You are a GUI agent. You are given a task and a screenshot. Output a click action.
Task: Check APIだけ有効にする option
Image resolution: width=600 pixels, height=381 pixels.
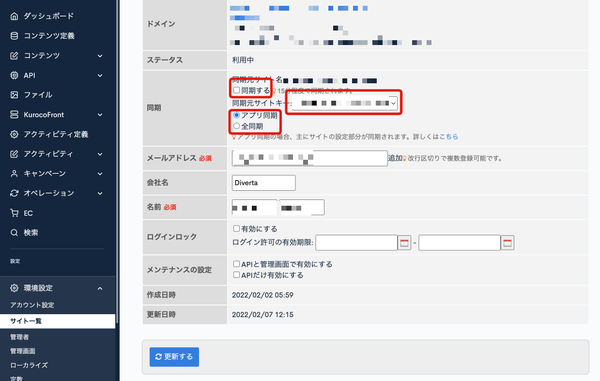coord(236,275)
